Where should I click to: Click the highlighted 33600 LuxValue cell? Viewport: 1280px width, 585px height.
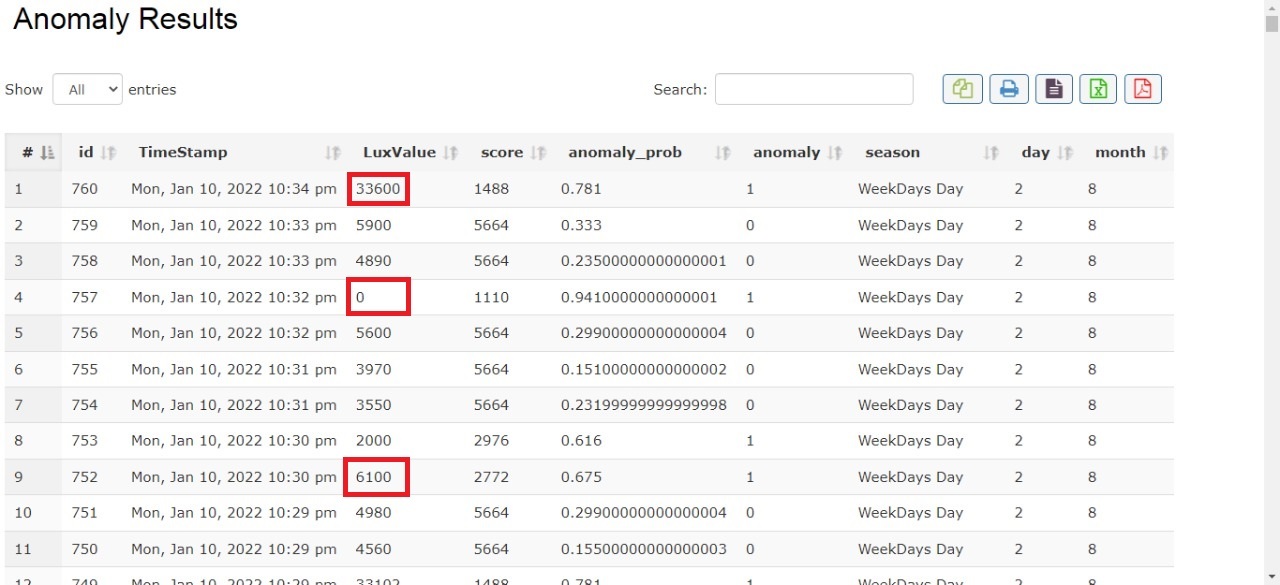click(378, 189)
